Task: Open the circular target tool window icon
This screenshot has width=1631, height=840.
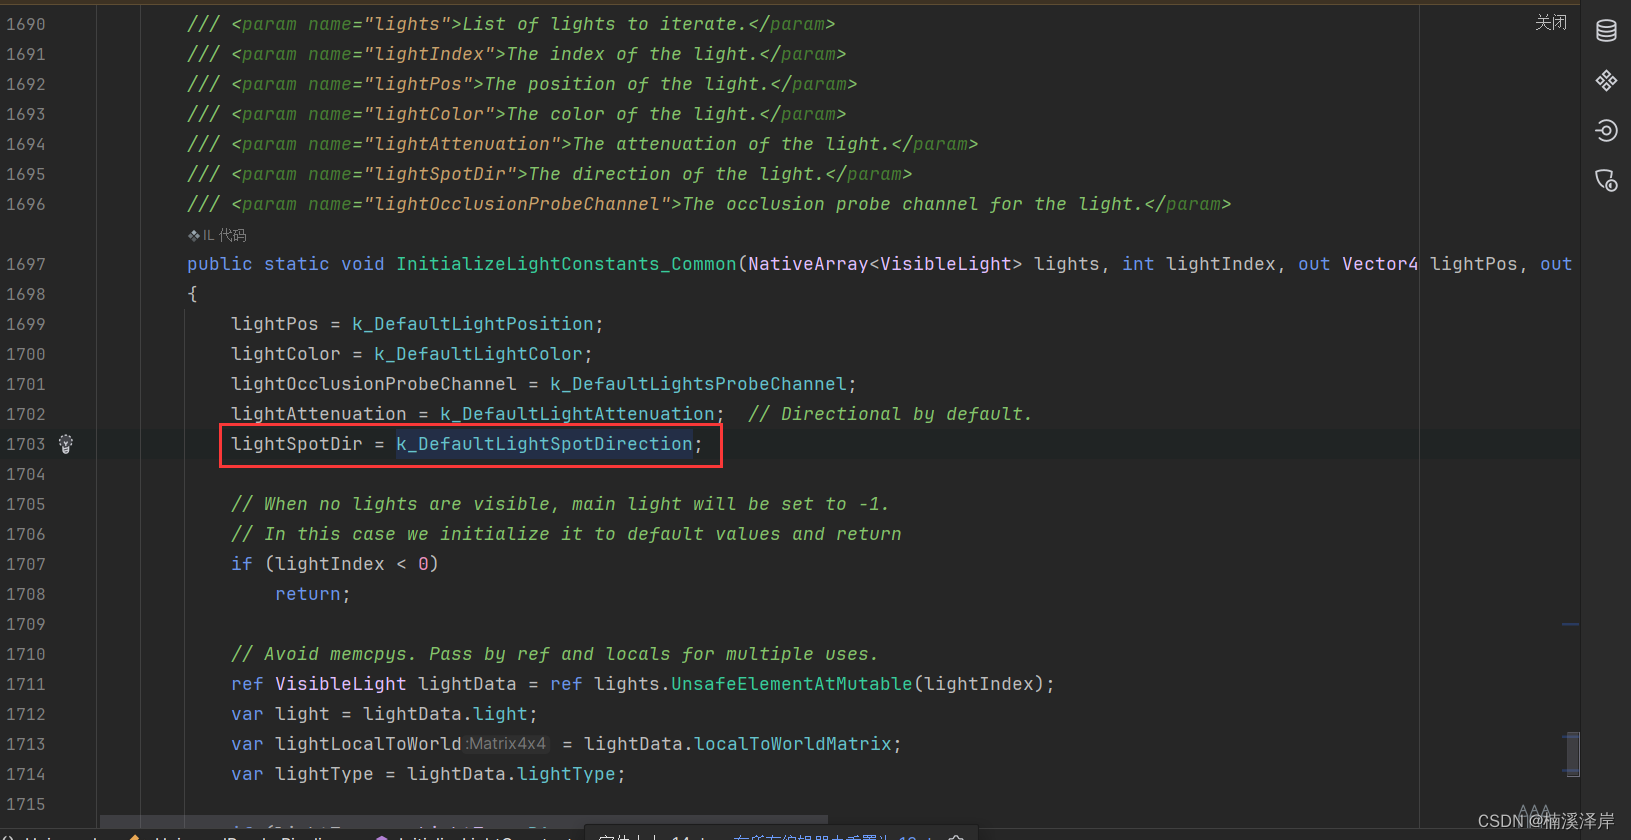Action: coord(1606,130)
